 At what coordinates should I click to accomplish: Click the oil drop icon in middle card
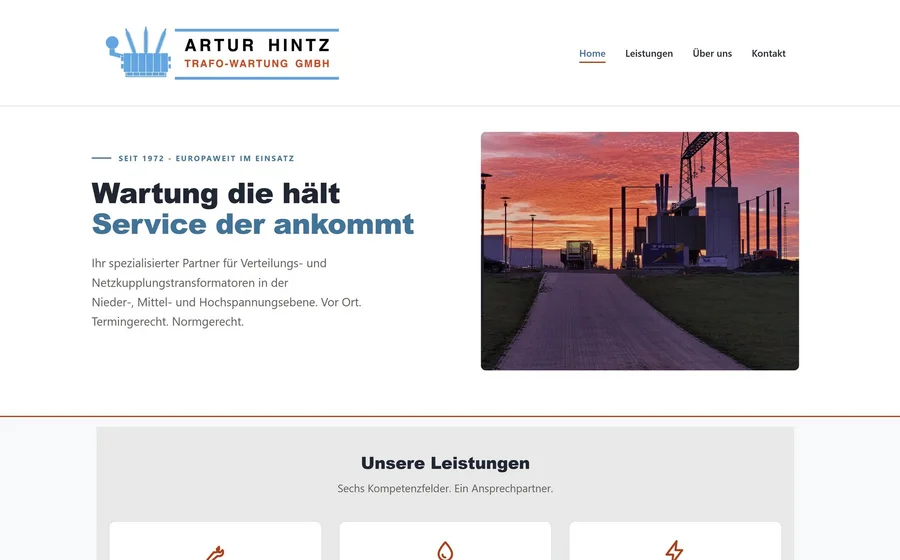445,551
